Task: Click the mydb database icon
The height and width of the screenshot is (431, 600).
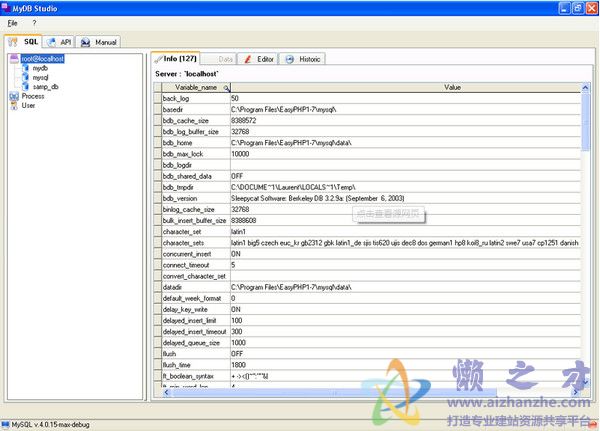Action: point(25,68)
